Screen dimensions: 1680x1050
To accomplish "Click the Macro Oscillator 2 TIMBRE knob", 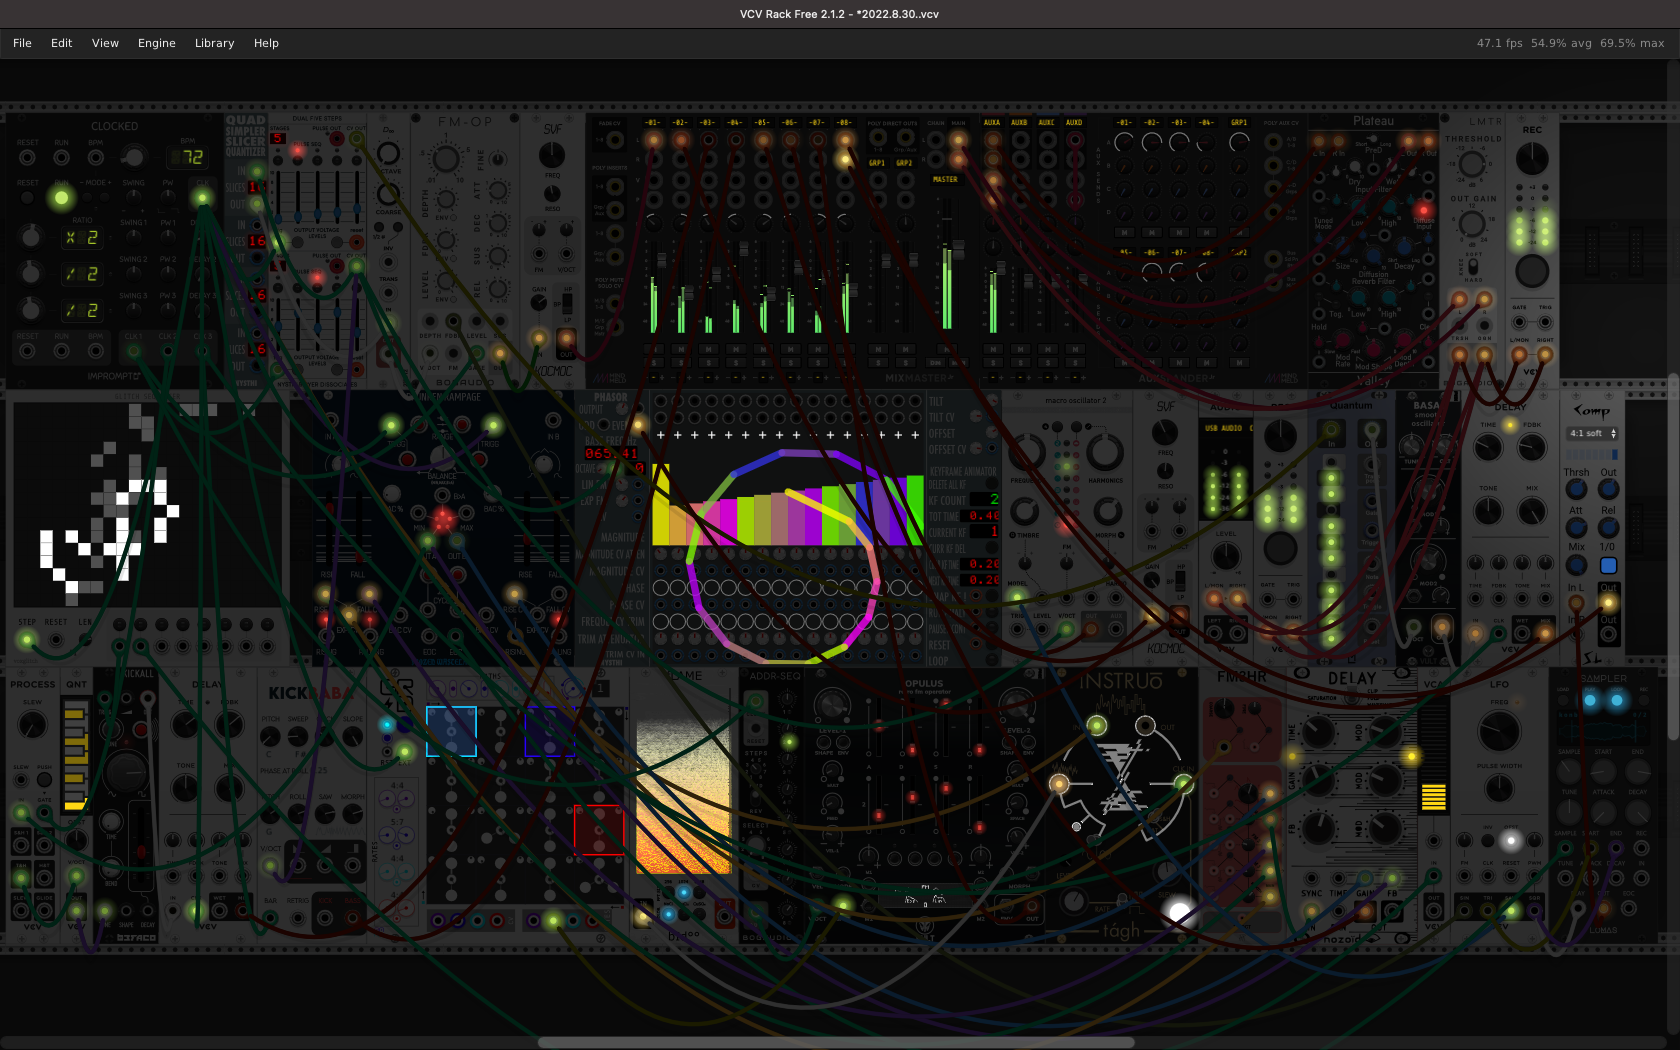I will click(1025, 511).
